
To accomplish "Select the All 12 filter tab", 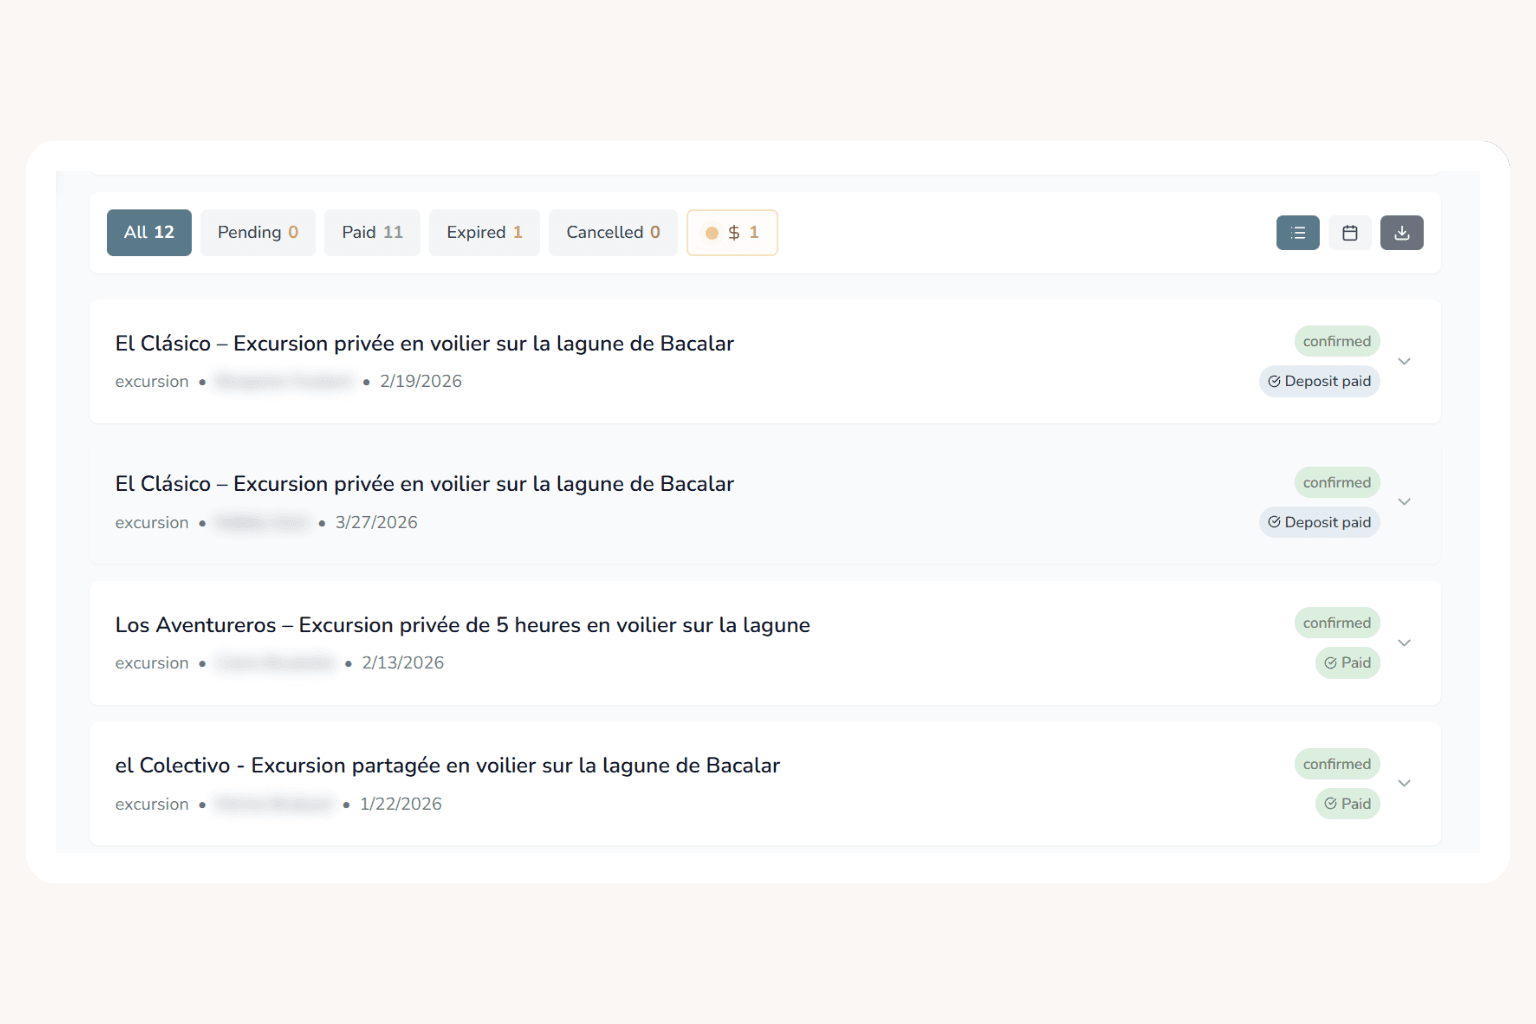I will (149, 233).
